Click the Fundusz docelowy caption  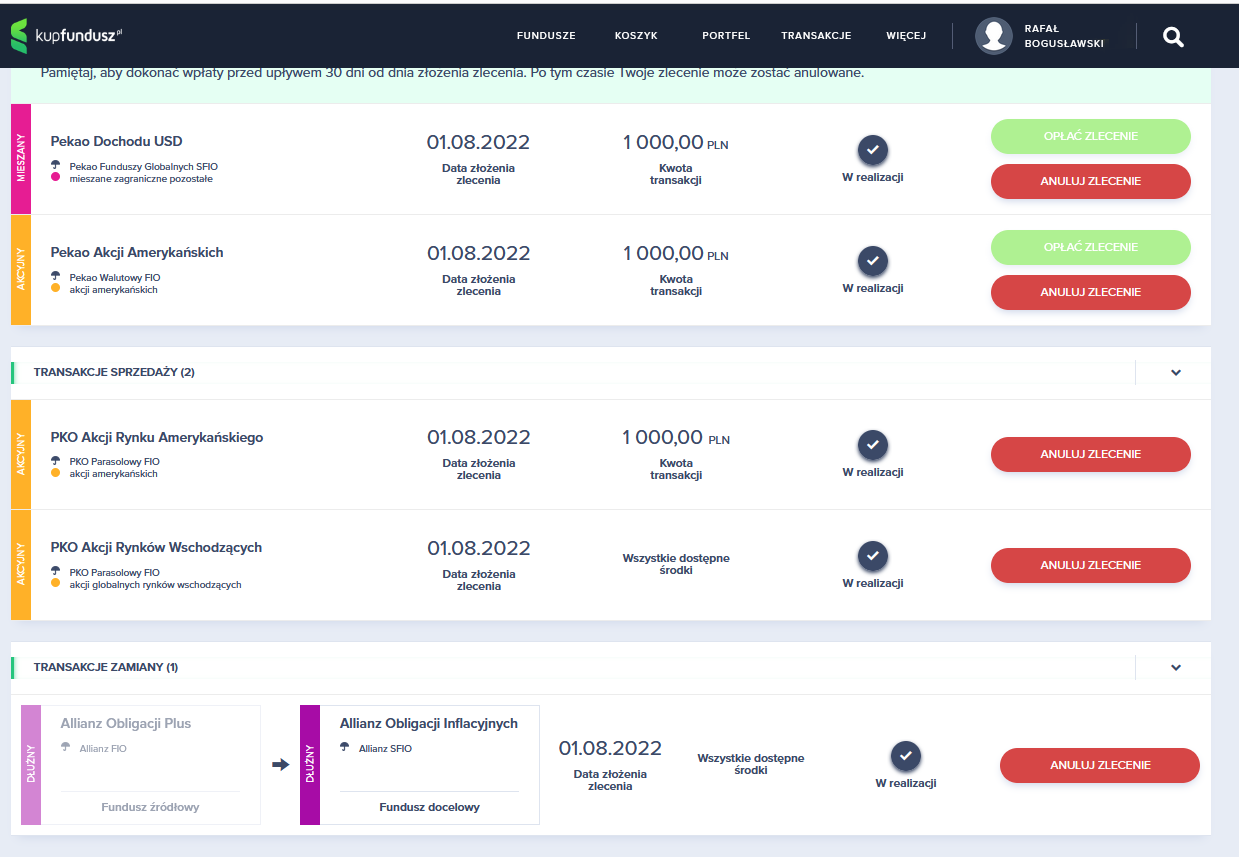[429, 807]
